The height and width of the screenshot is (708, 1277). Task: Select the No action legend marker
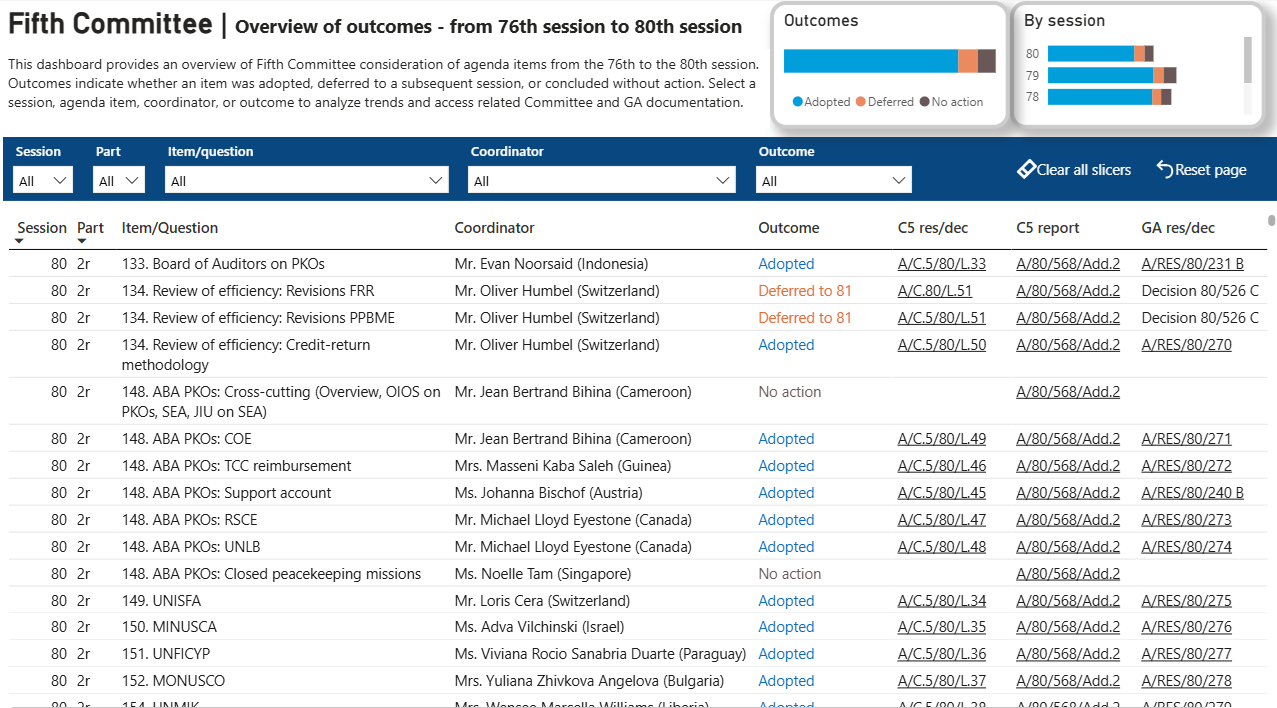(924, 102)
